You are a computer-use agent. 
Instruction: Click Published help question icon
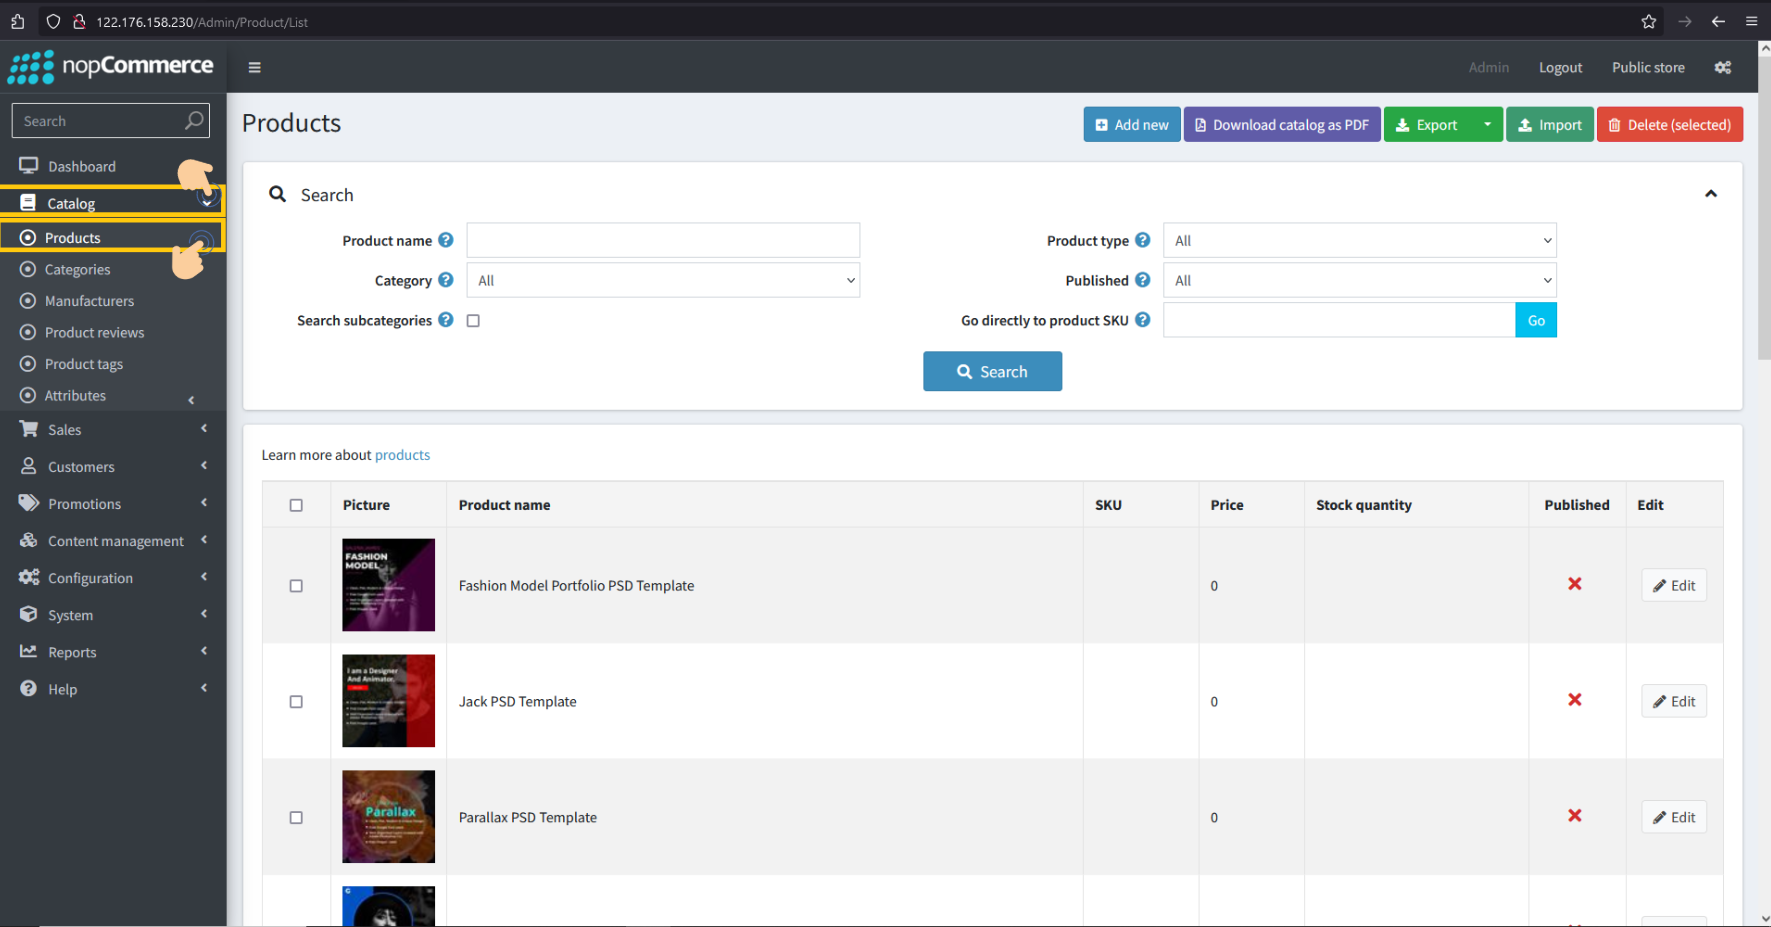tap(1143, 280)
